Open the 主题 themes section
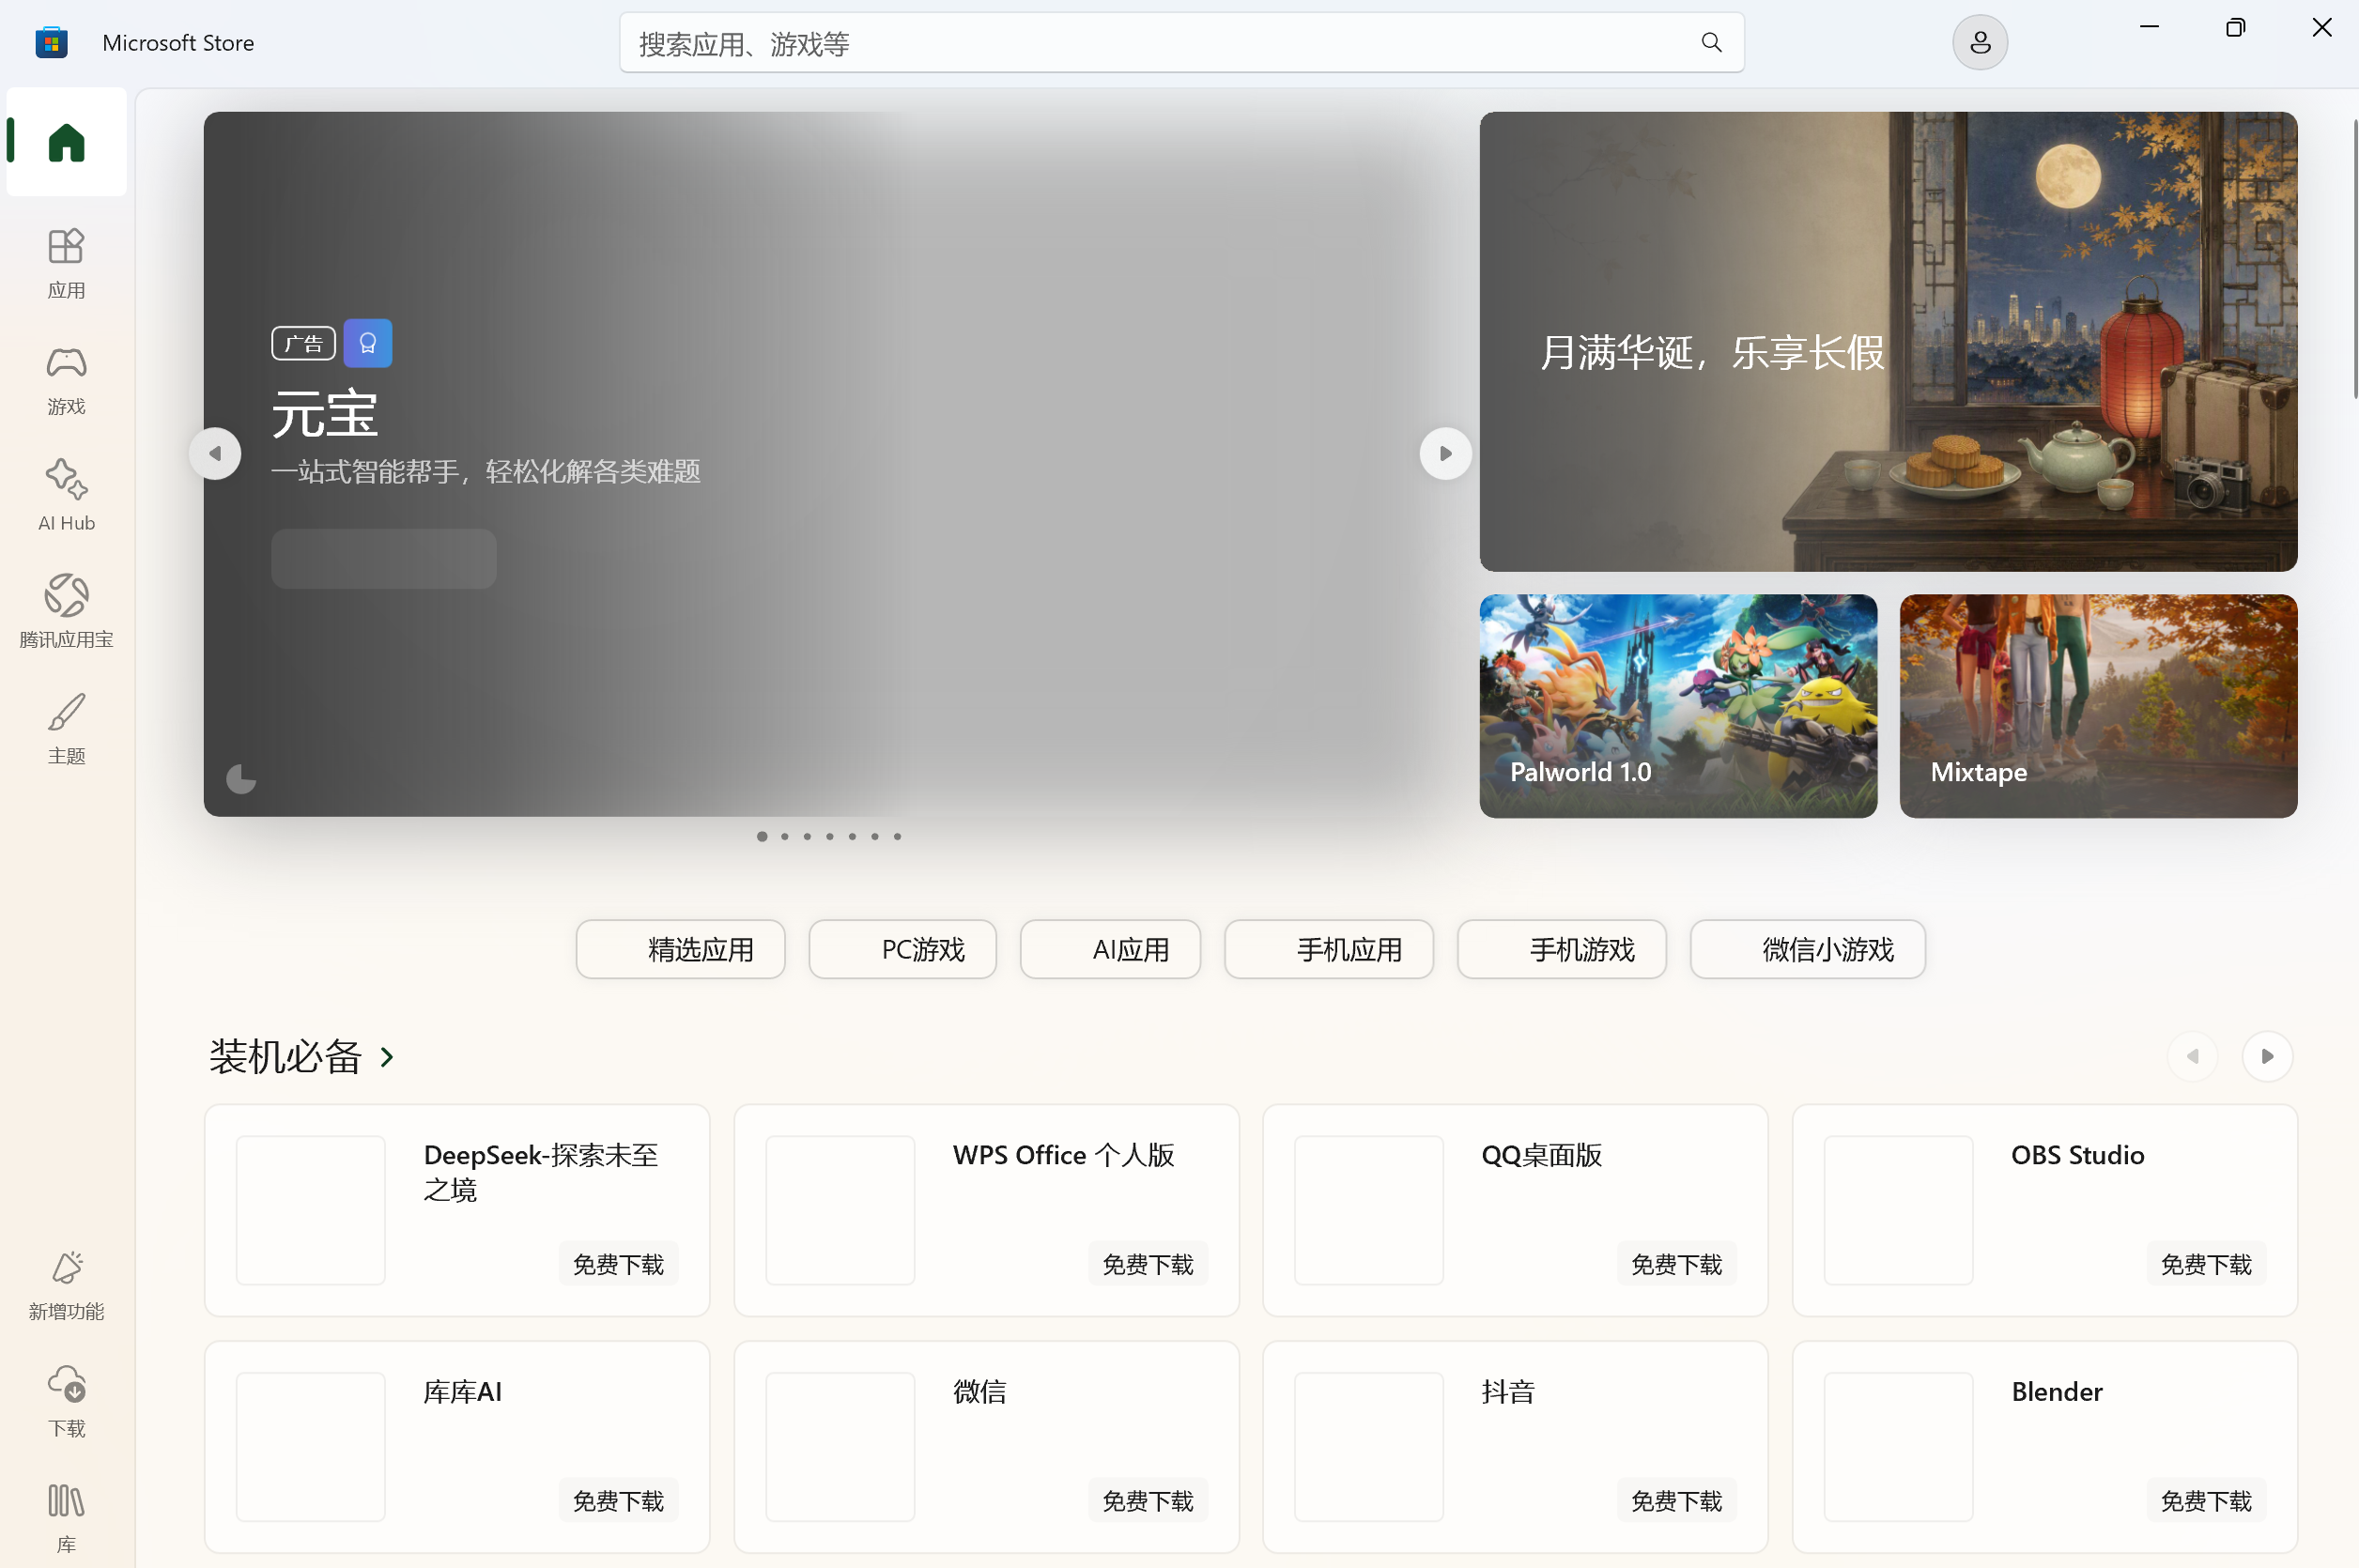Image resolution: width=2359 pixels, height=1568 pixels. point(66,730)
